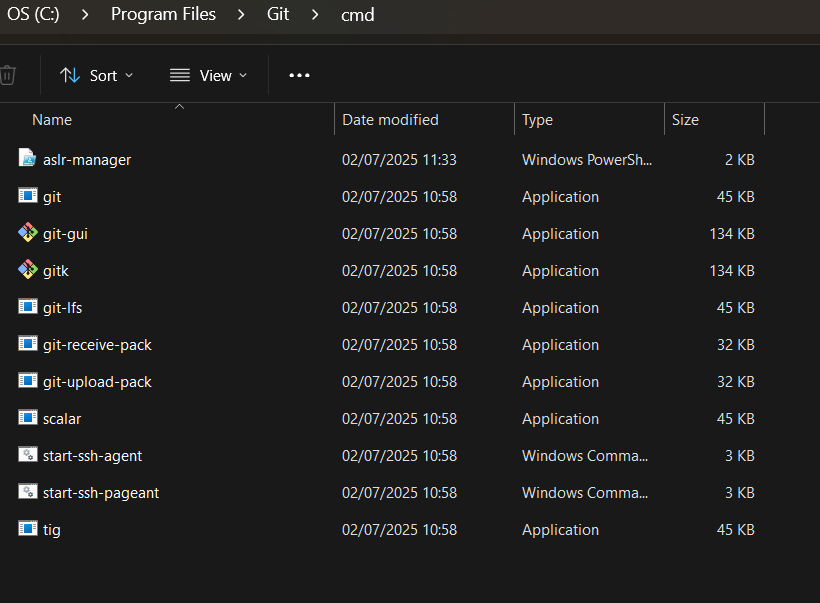Click the aslr-manager PowerShell file icon
Image resolution: width=820 pixels, height=603 pixels.
[27, 157]
